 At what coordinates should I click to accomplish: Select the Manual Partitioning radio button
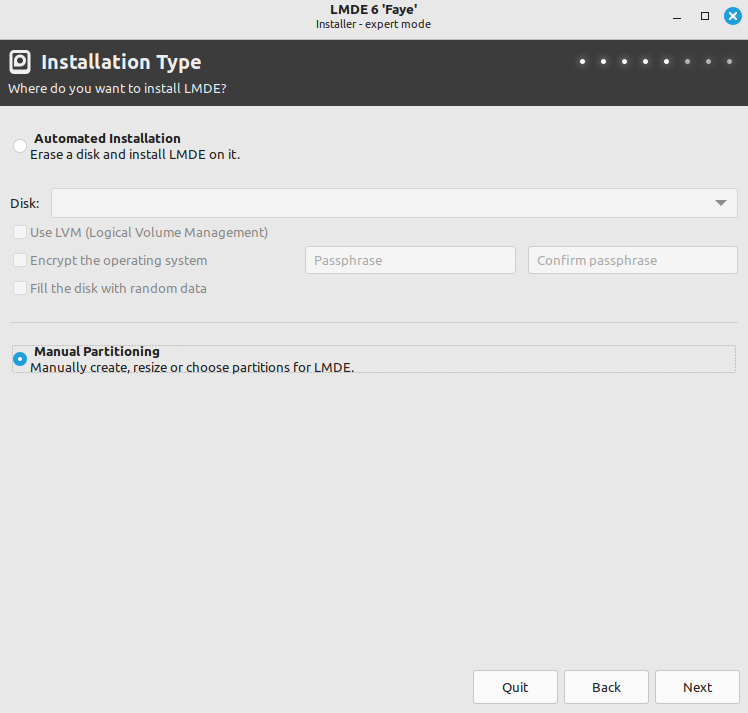20,359
